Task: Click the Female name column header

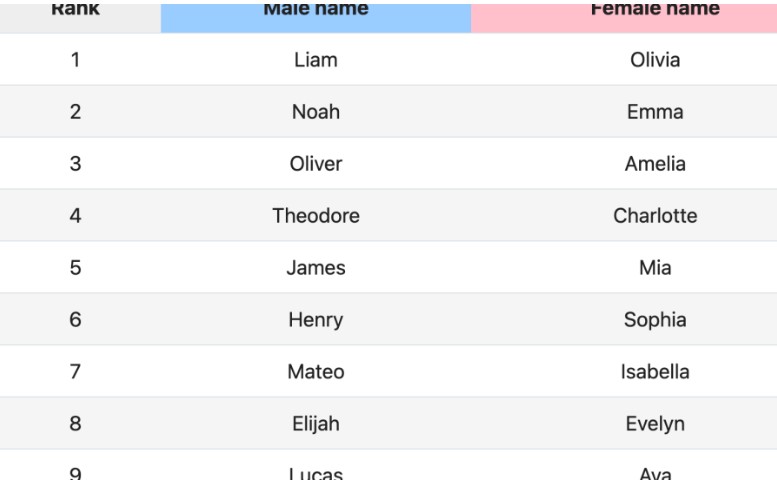Action: (655, 9)
